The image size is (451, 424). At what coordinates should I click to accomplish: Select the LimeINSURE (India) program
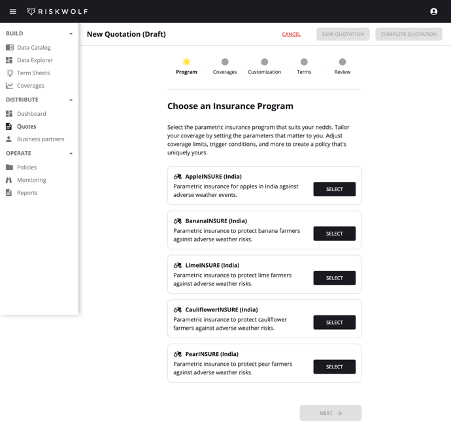[334, 278]
